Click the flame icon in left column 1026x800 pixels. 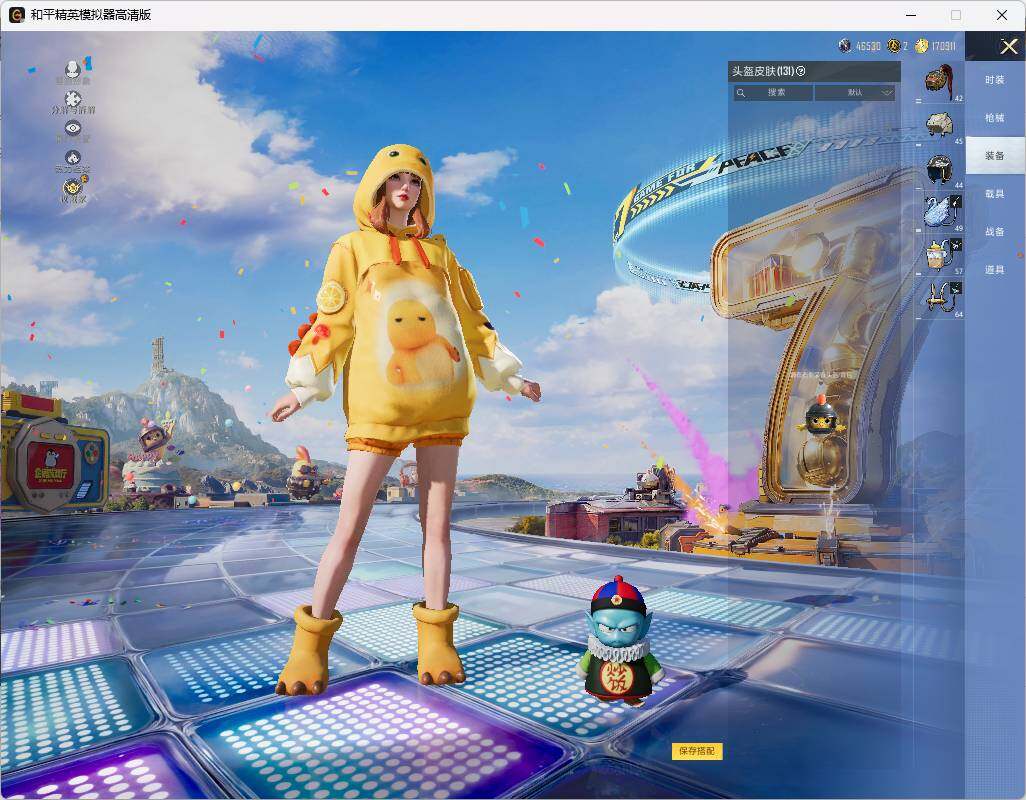[73, 160]
